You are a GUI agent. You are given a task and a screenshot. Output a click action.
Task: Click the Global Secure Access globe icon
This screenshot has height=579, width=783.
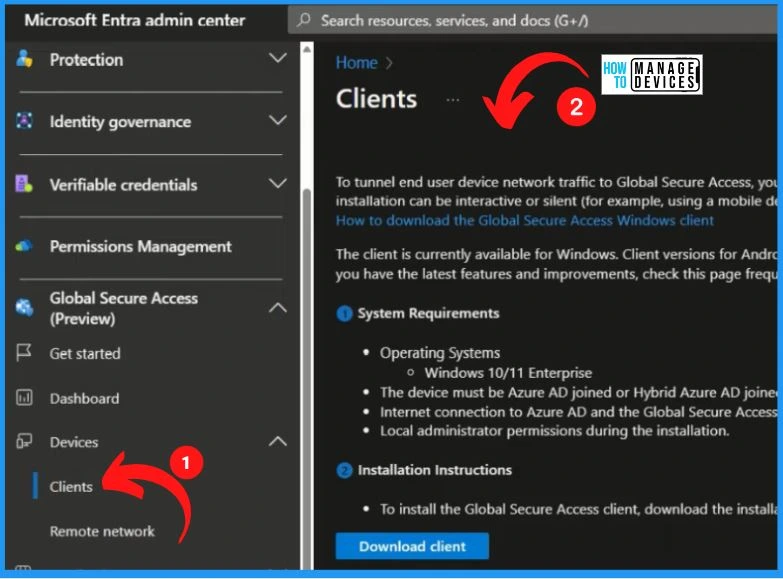(24, 307)
